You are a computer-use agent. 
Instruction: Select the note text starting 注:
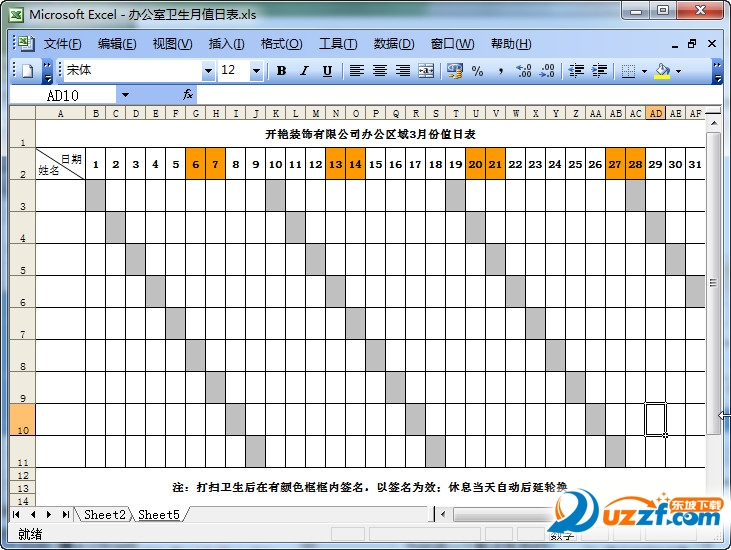tap(370, 488)
